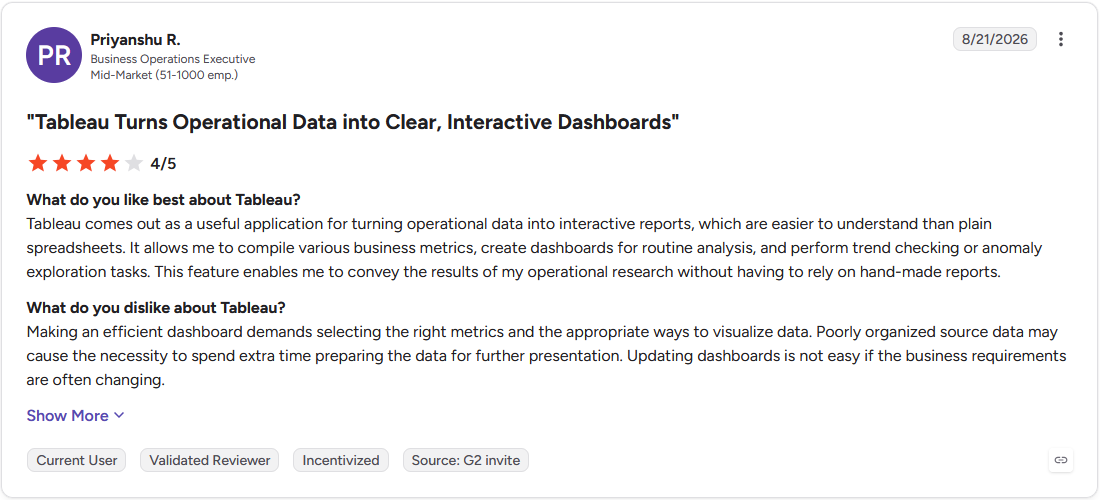Select the Incentivized tag
This screenshot has height=500, width=1100.
[x=341, y=461]
